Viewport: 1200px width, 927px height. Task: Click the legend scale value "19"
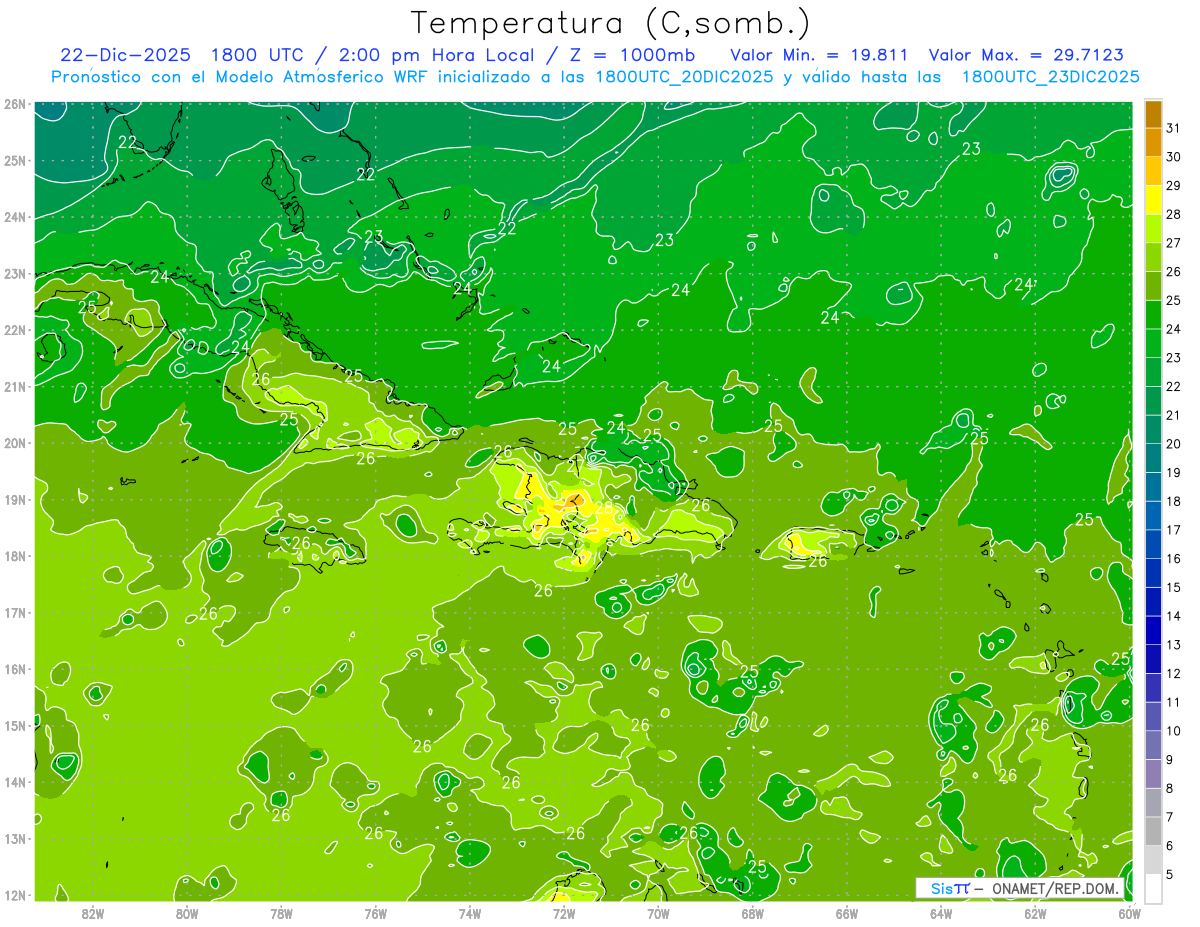[1173, 472]
